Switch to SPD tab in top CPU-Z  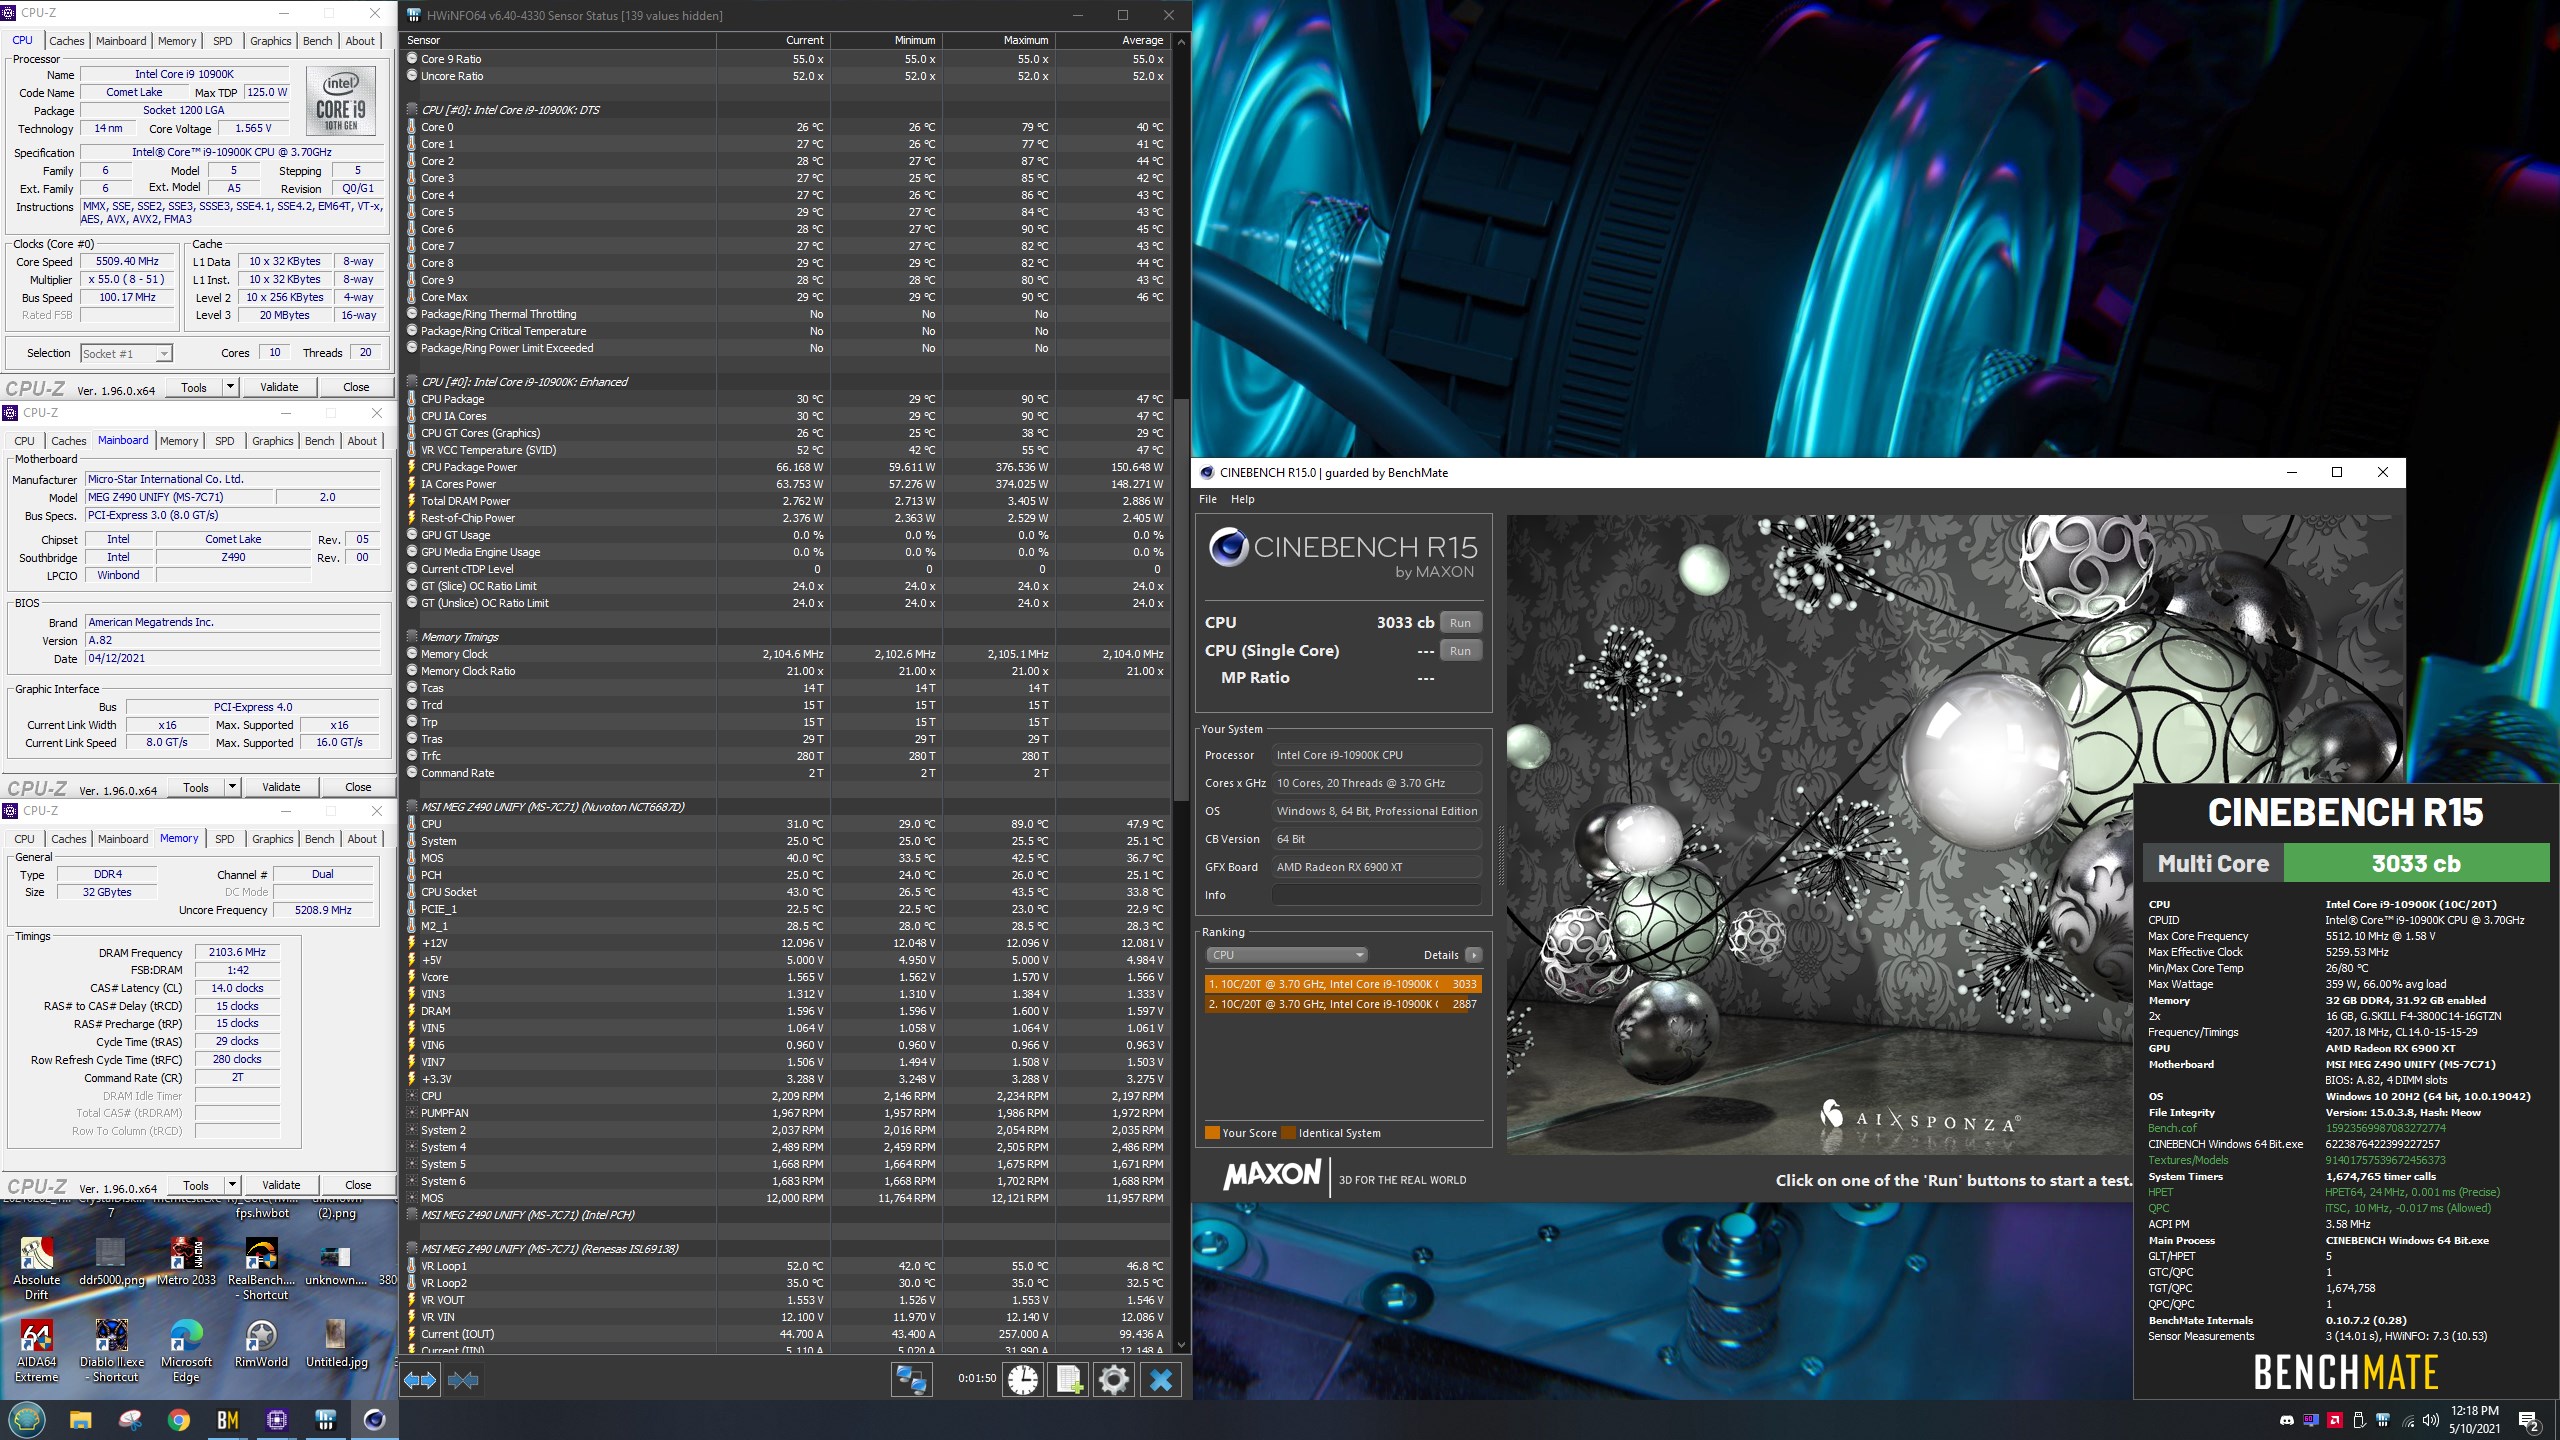pos(223,41)
